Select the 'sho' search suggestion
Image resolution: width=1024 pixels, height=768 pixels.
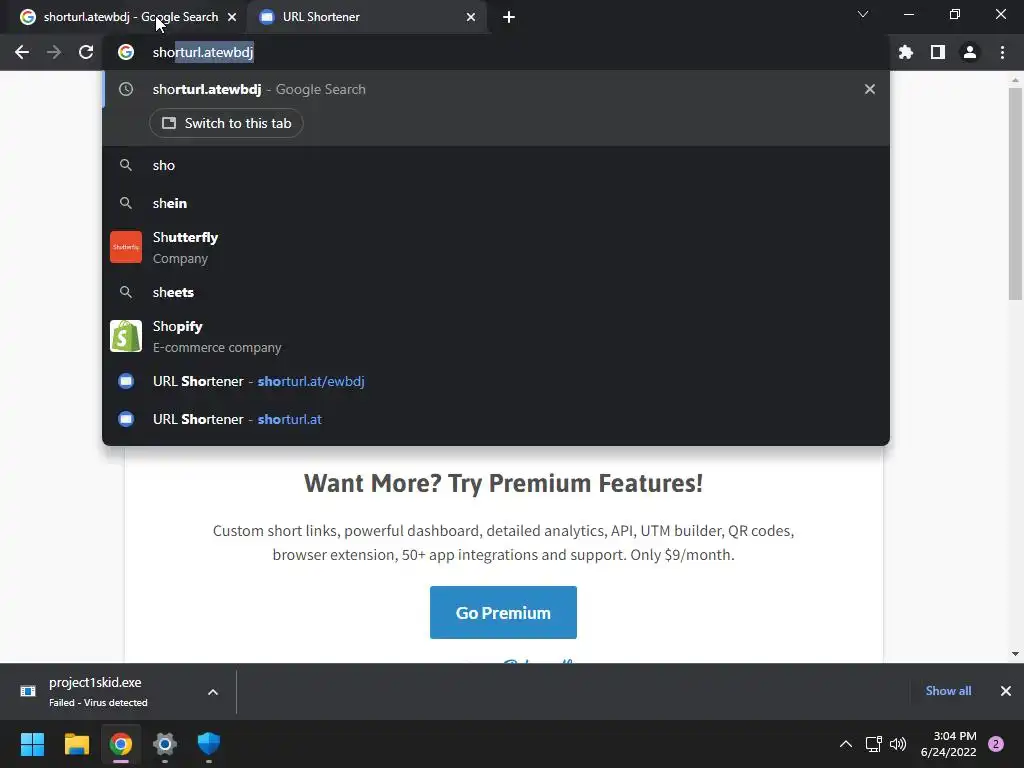coord(496,165)
